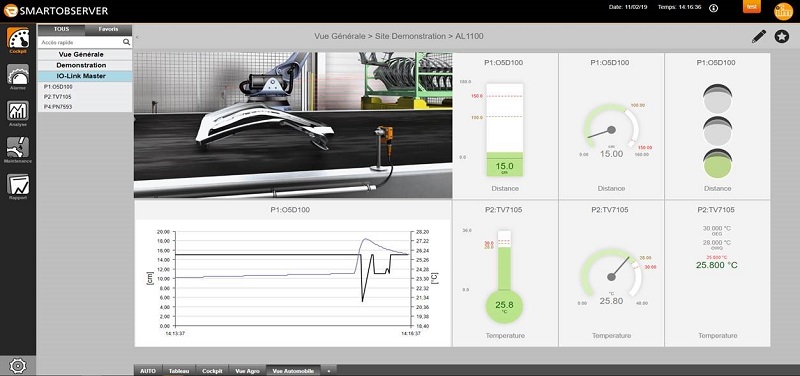The height and width of the screenshot is (376, 800).
Task: Click the 30.000 °C threshold text
Action: [717, 228]
